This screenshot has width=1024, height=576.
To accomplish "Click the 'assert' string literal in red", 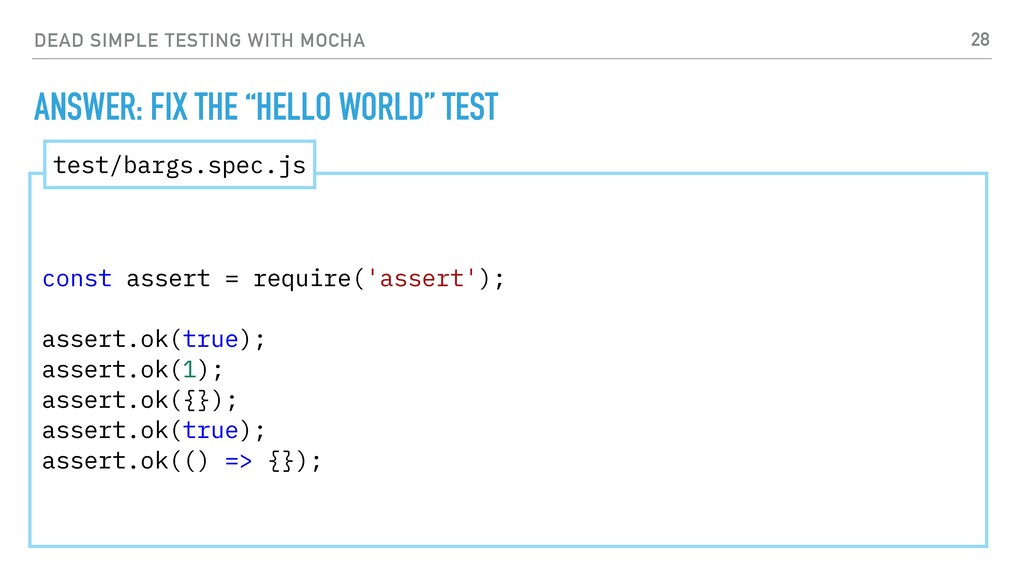I will [x=422, y=278].
